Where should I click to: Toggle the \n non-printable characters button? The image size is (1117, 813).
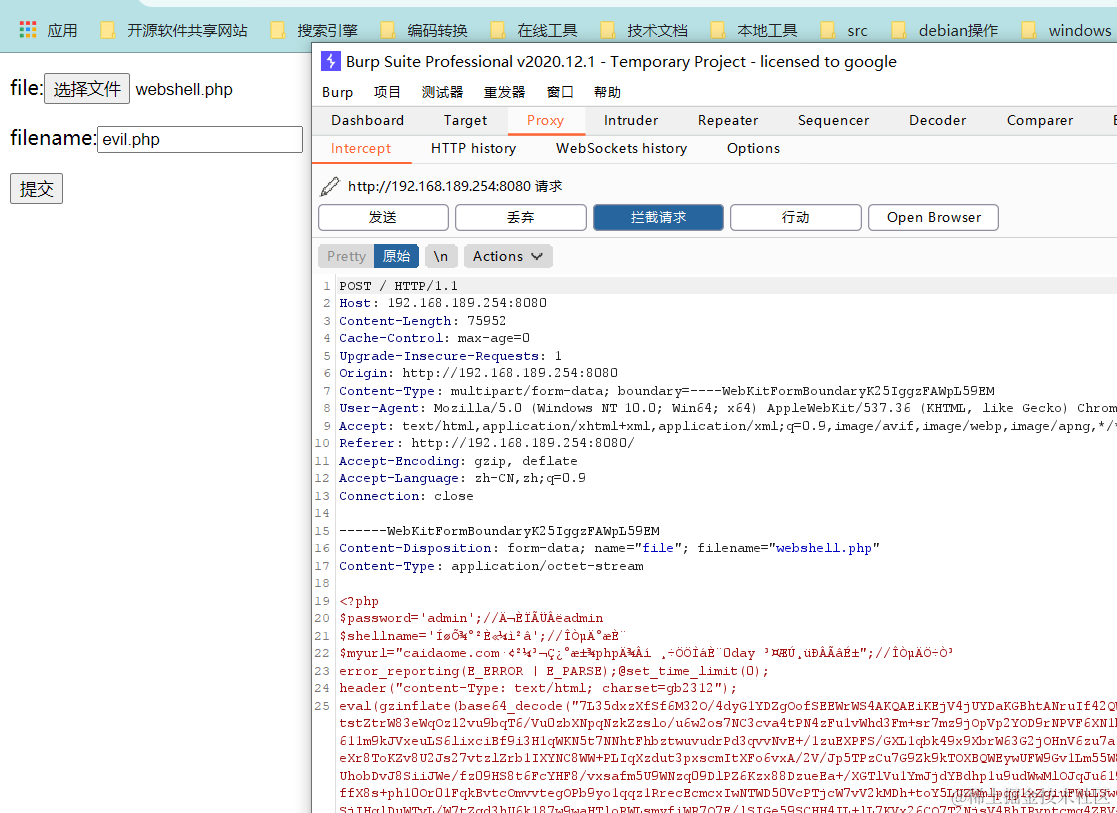pyautogui.click(x=441, y=257)
